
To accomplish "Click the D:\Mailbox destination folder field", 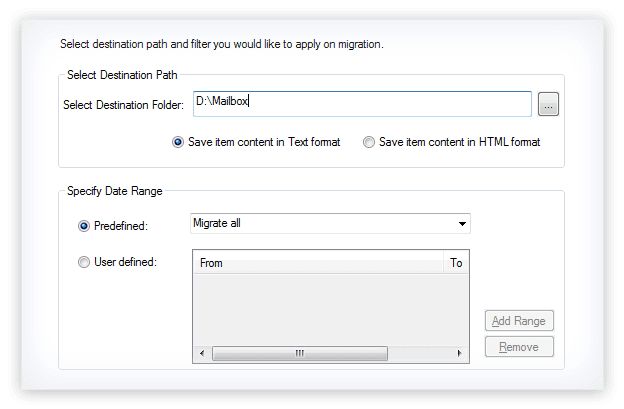I will point(361,104).
